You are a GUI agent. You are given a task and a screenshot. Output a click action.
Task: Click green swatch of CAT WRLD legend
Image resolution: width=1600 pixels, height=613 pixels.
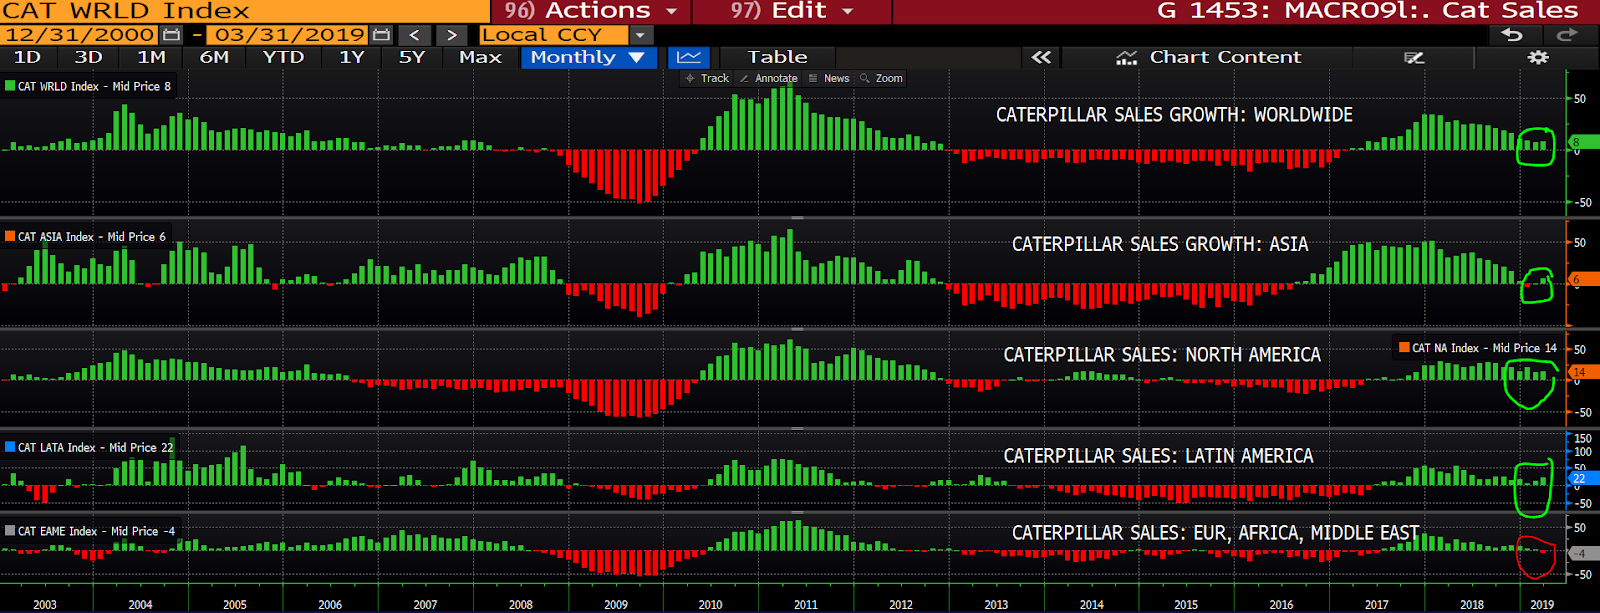(x=10, y=86)
